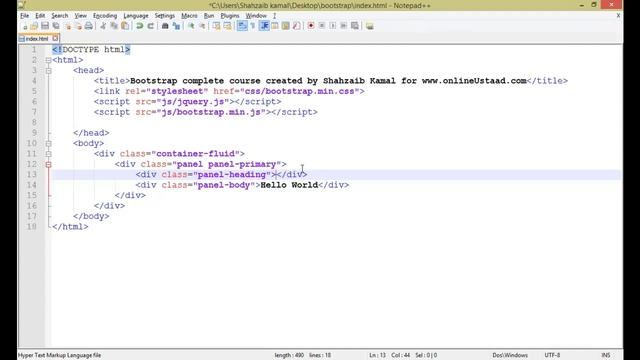
Task: Open the View menu
Action: coord(80,16)
